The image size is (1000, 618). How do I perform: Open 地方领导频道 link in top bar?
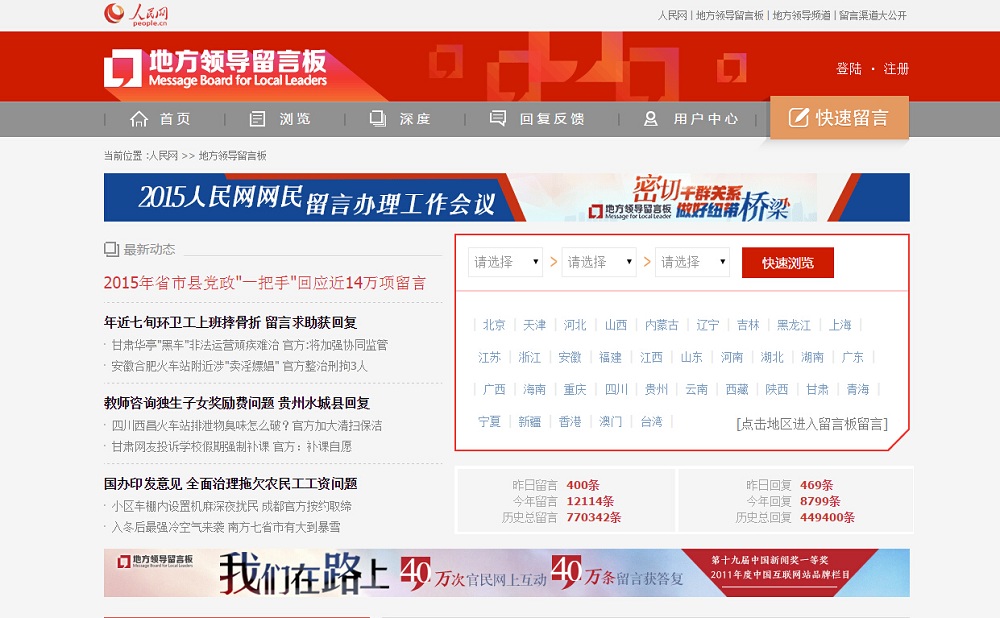pyautogui.click(x=802, y=15)
